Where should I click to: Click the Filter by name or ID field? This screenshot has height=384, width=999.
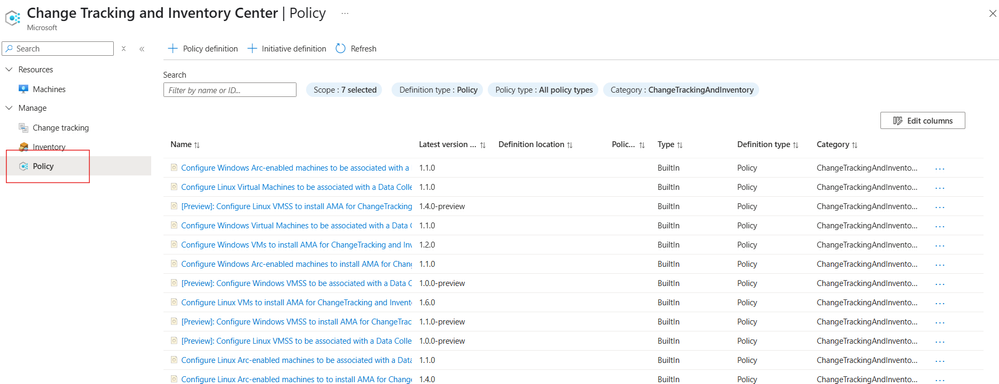point(230,90)
